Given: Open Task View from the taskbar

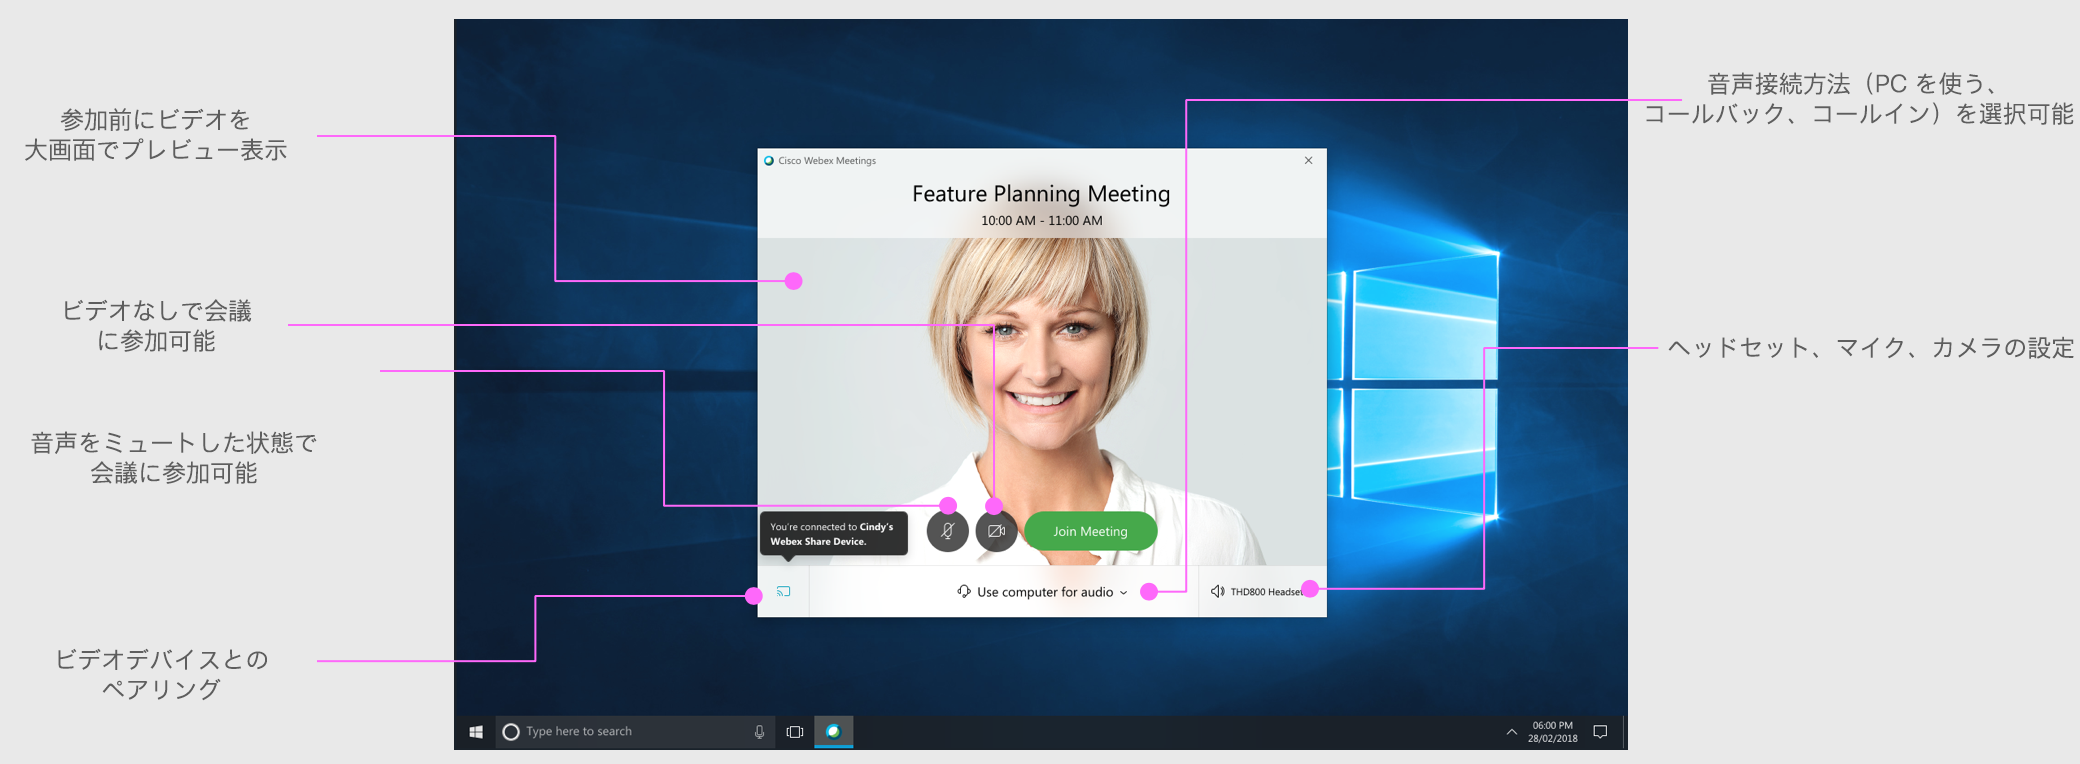Looking at the screenshot, I should pyautogui.click(x=795, y=732).
